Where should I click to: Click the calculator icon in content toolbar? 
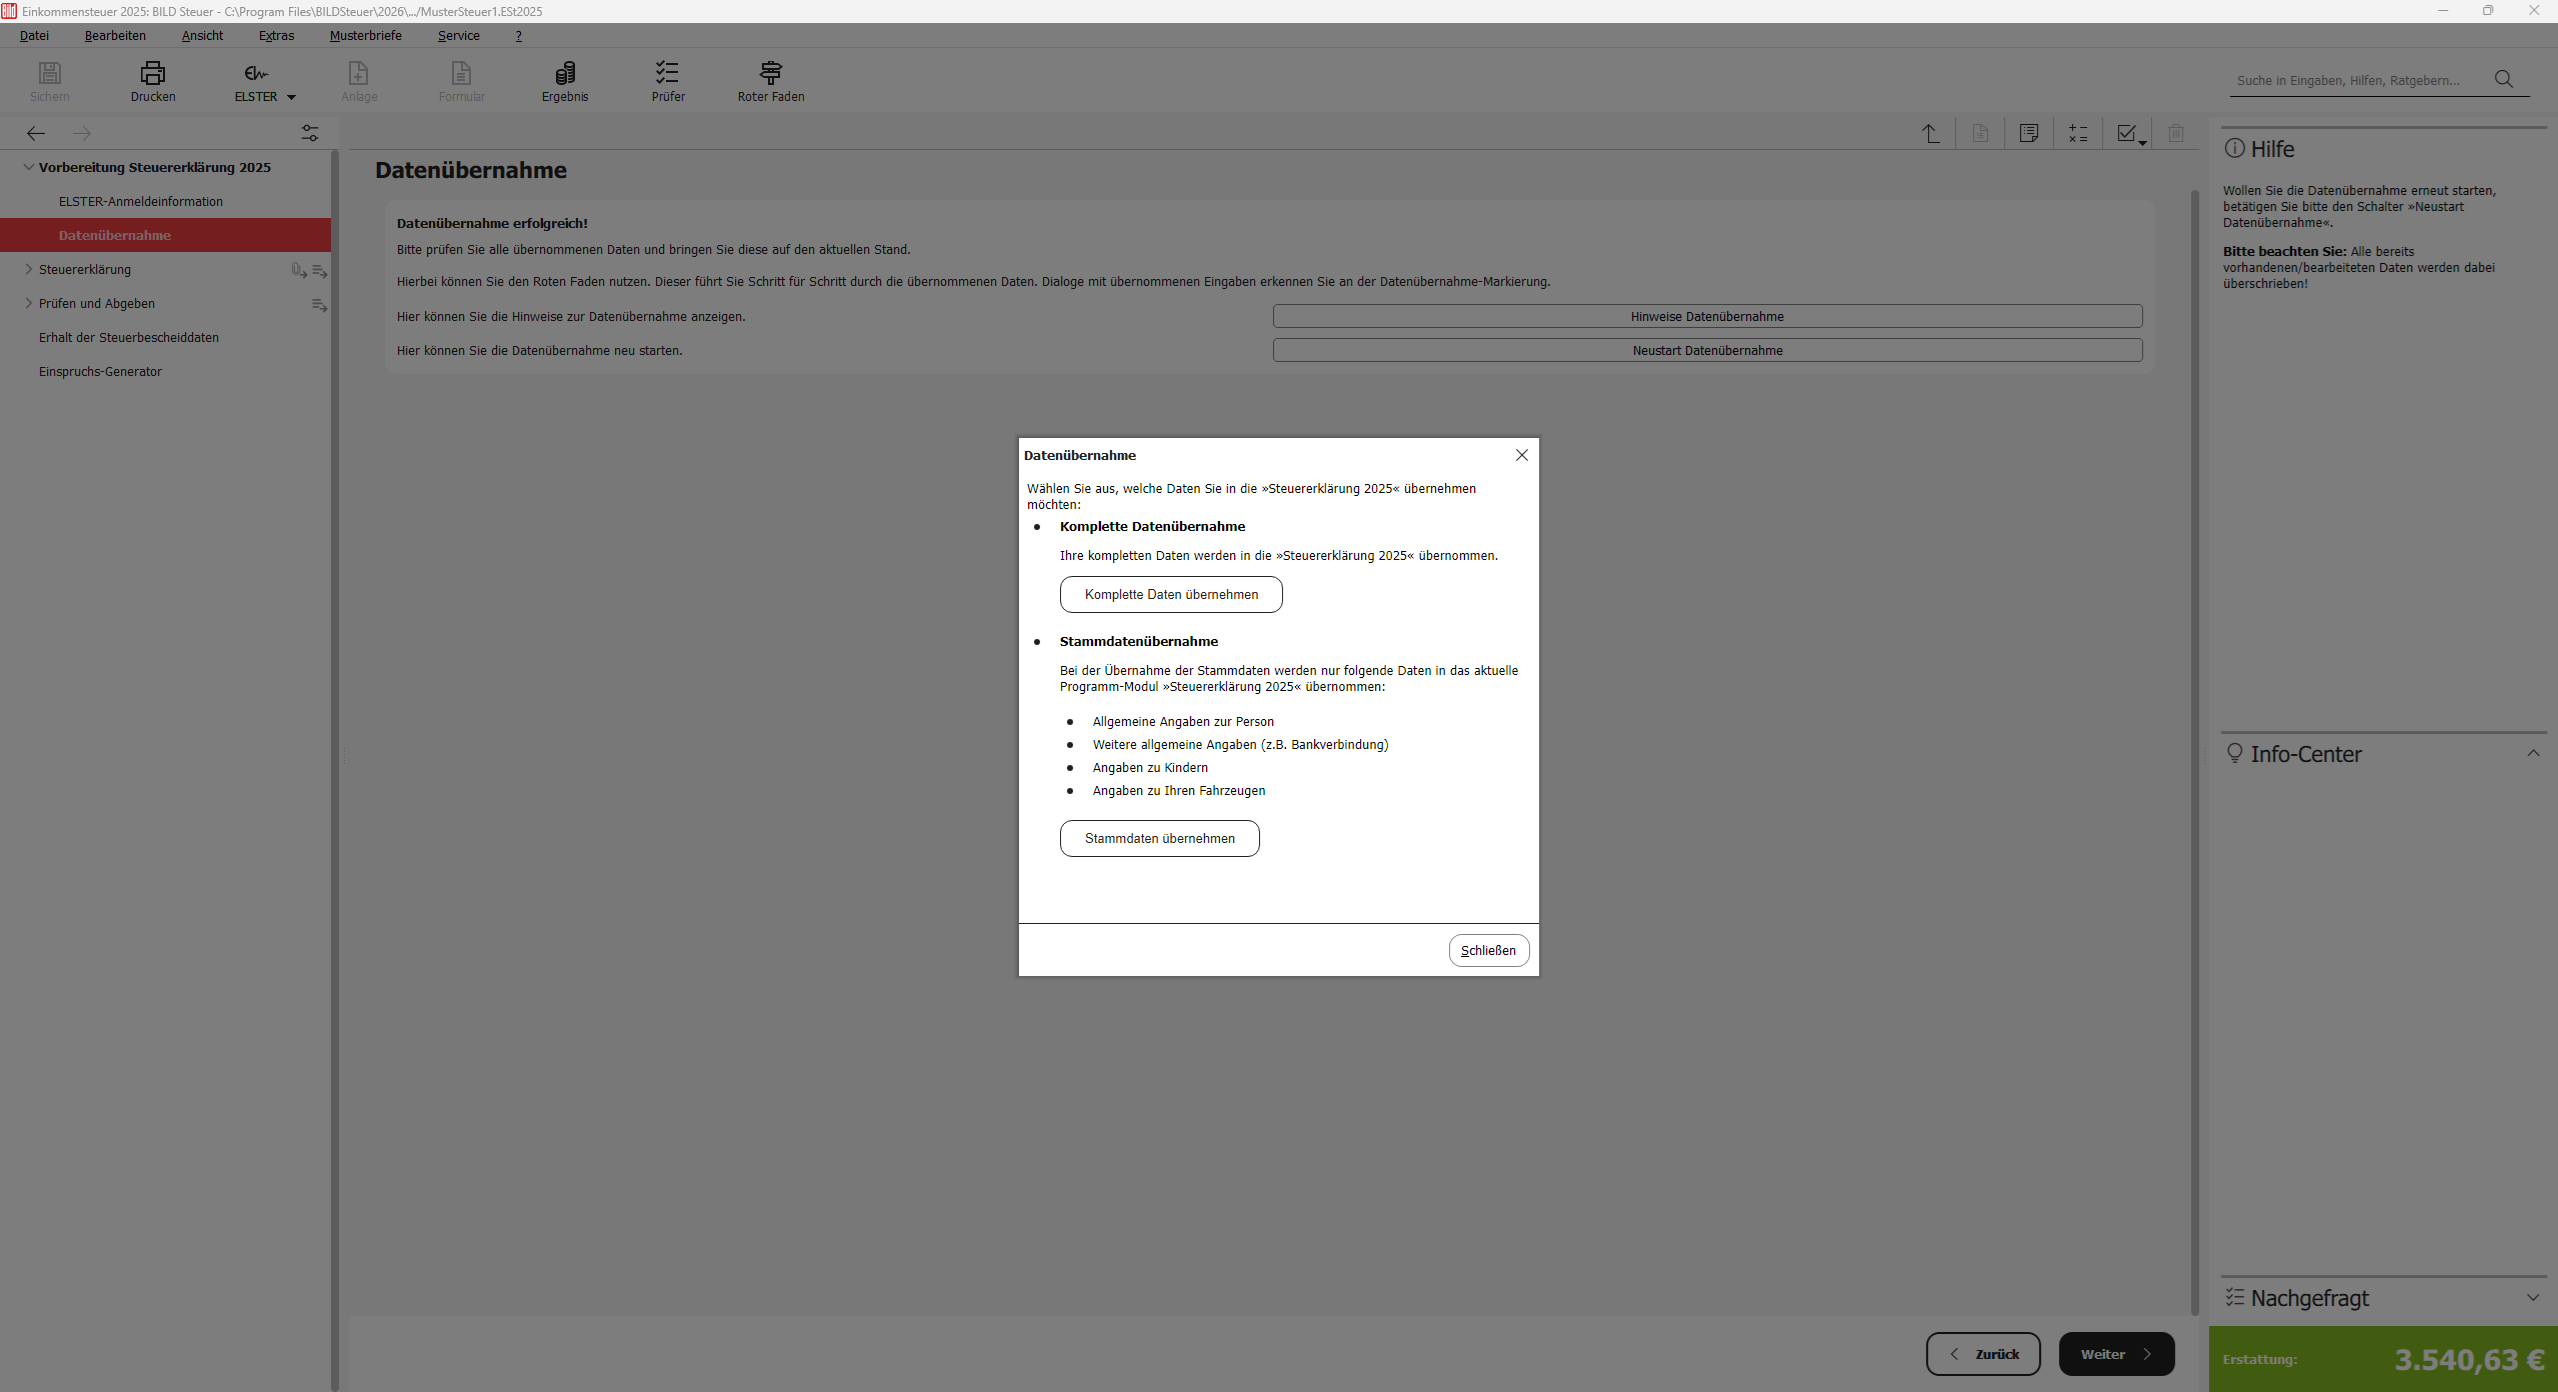pos(2077,133)
